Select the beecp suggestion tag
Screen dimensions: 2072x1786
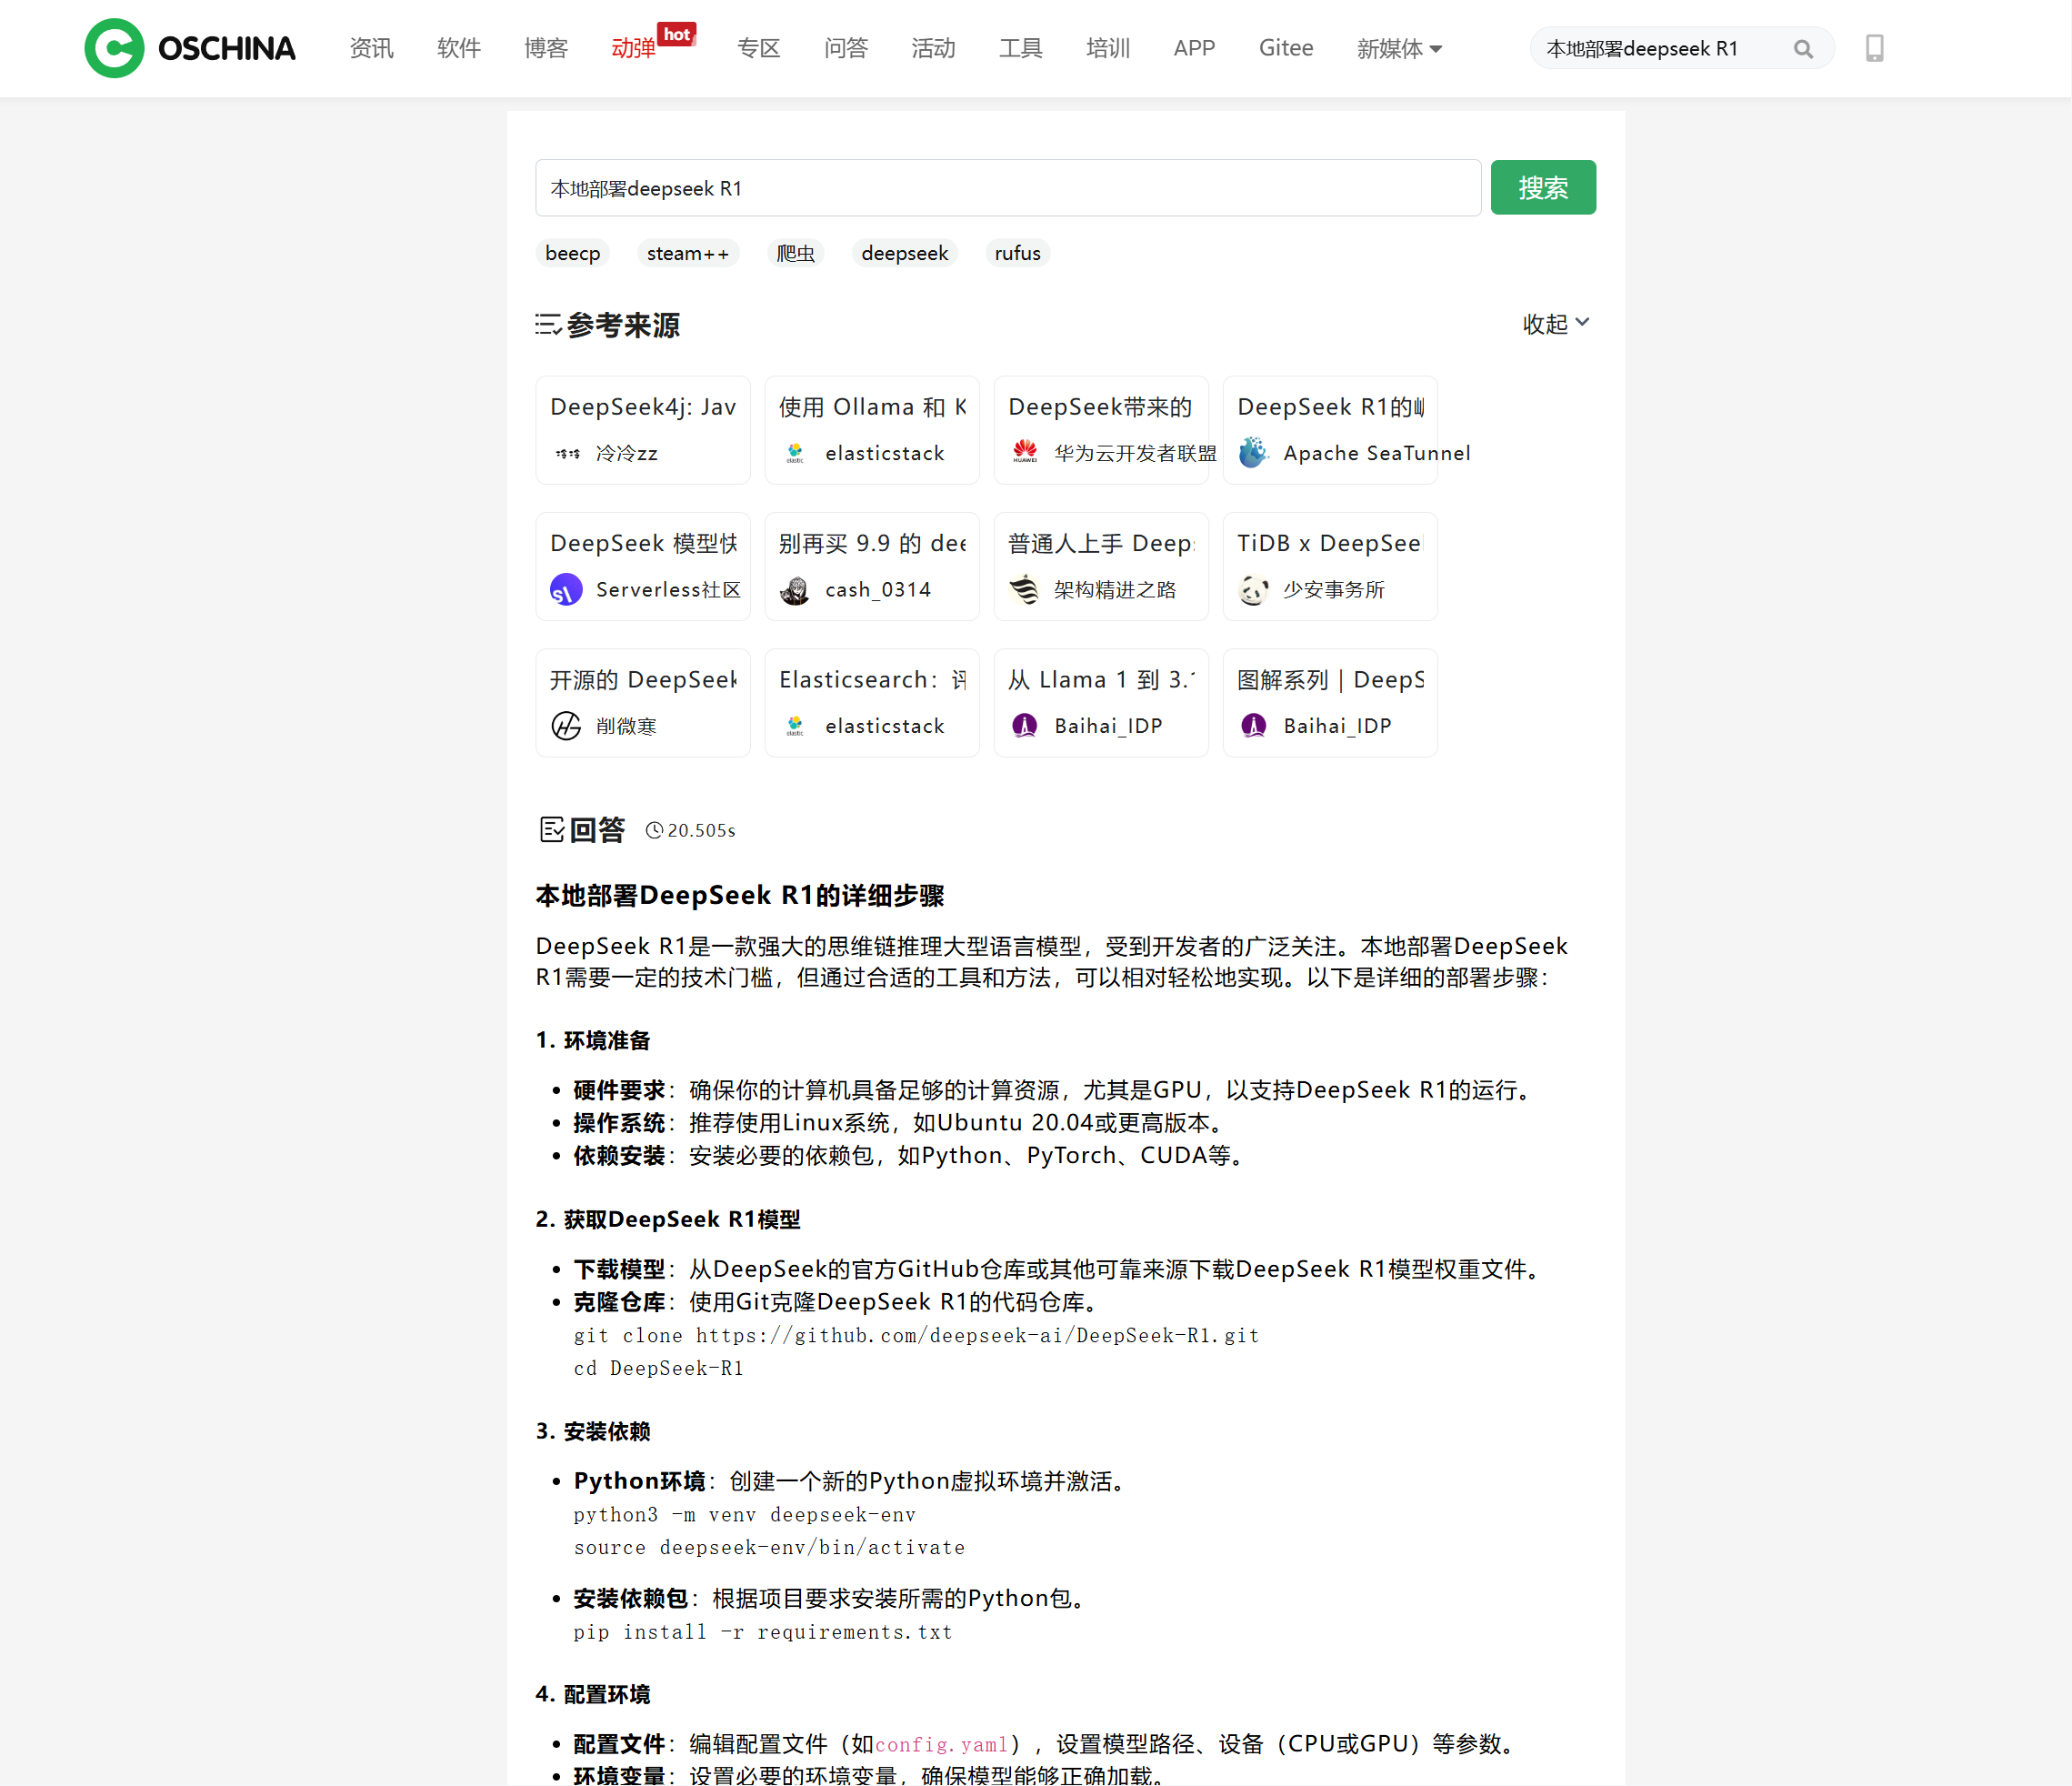pyautogui.click(x=573, y=253)
